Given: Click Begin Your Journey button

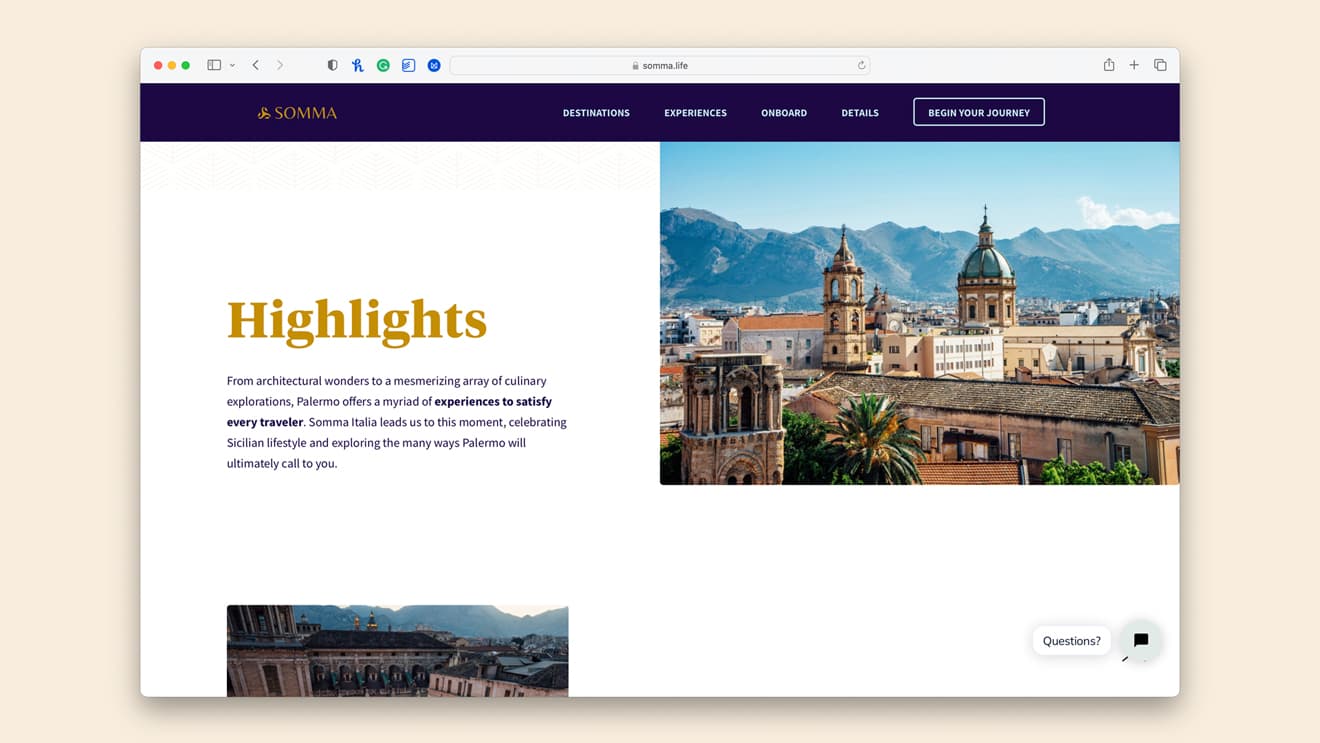Looking at the screenshot, I should [x=979, y=112].
